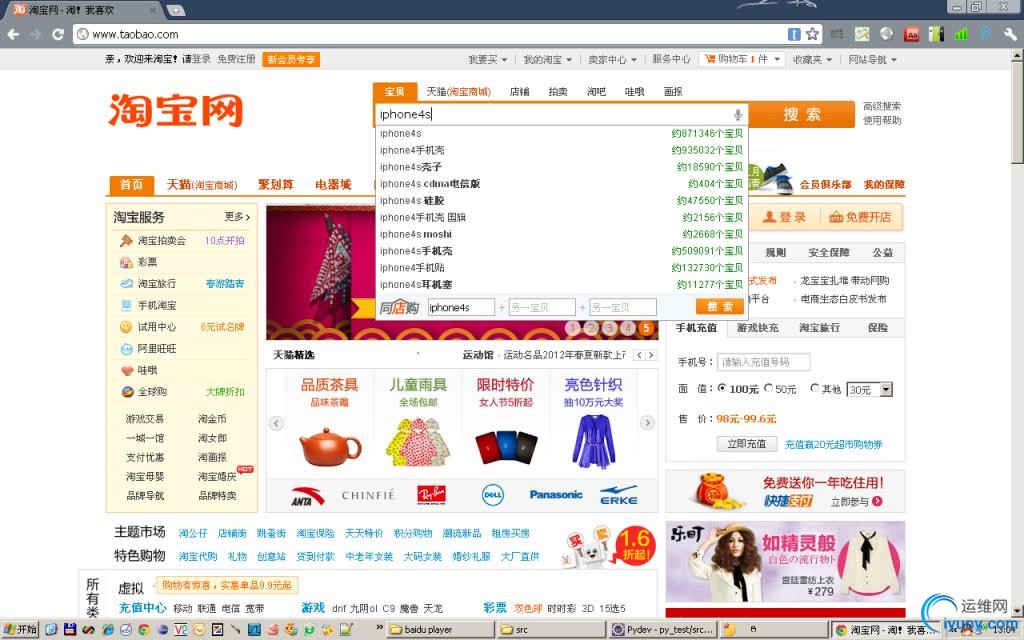Click the Panasonic brand logo
This screenshot has height=640, width=1024.
556,494
